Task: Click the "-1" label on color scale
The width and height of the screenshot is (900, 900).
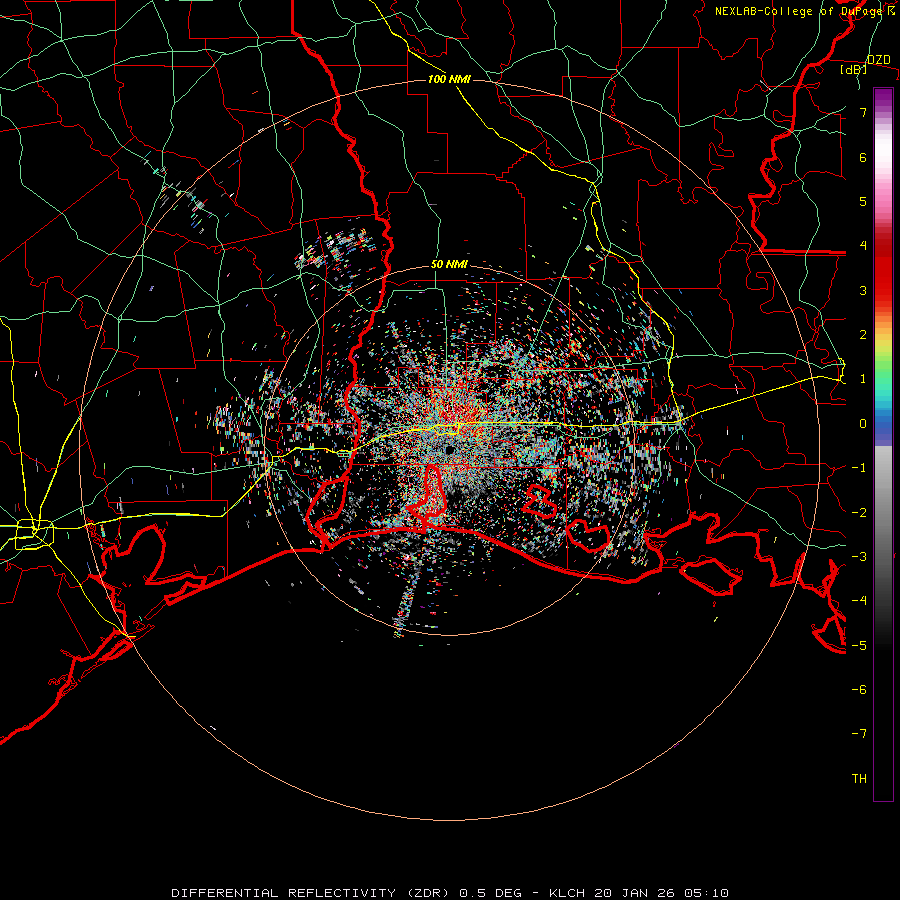Action: pyautogui.click(x=859, y=468)
